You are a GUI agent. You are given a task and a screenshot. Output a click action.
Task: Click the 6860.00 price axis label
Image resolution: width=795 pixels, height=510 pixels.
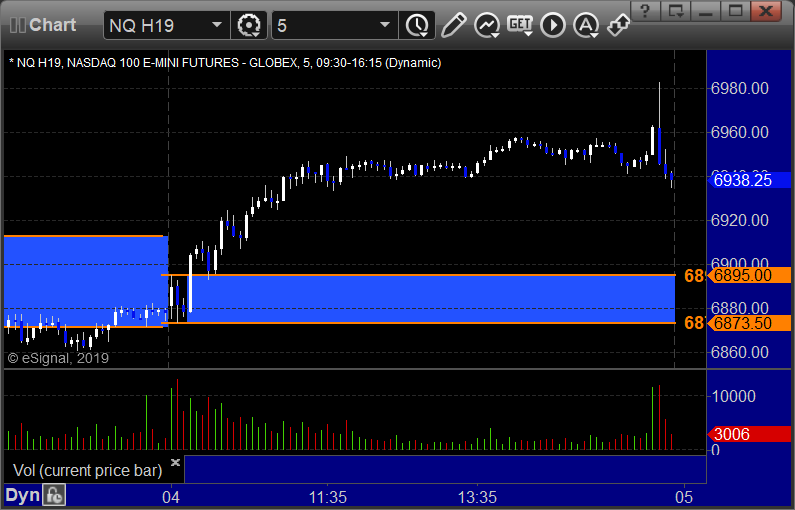pyautogui.click(x=740, y=352)
